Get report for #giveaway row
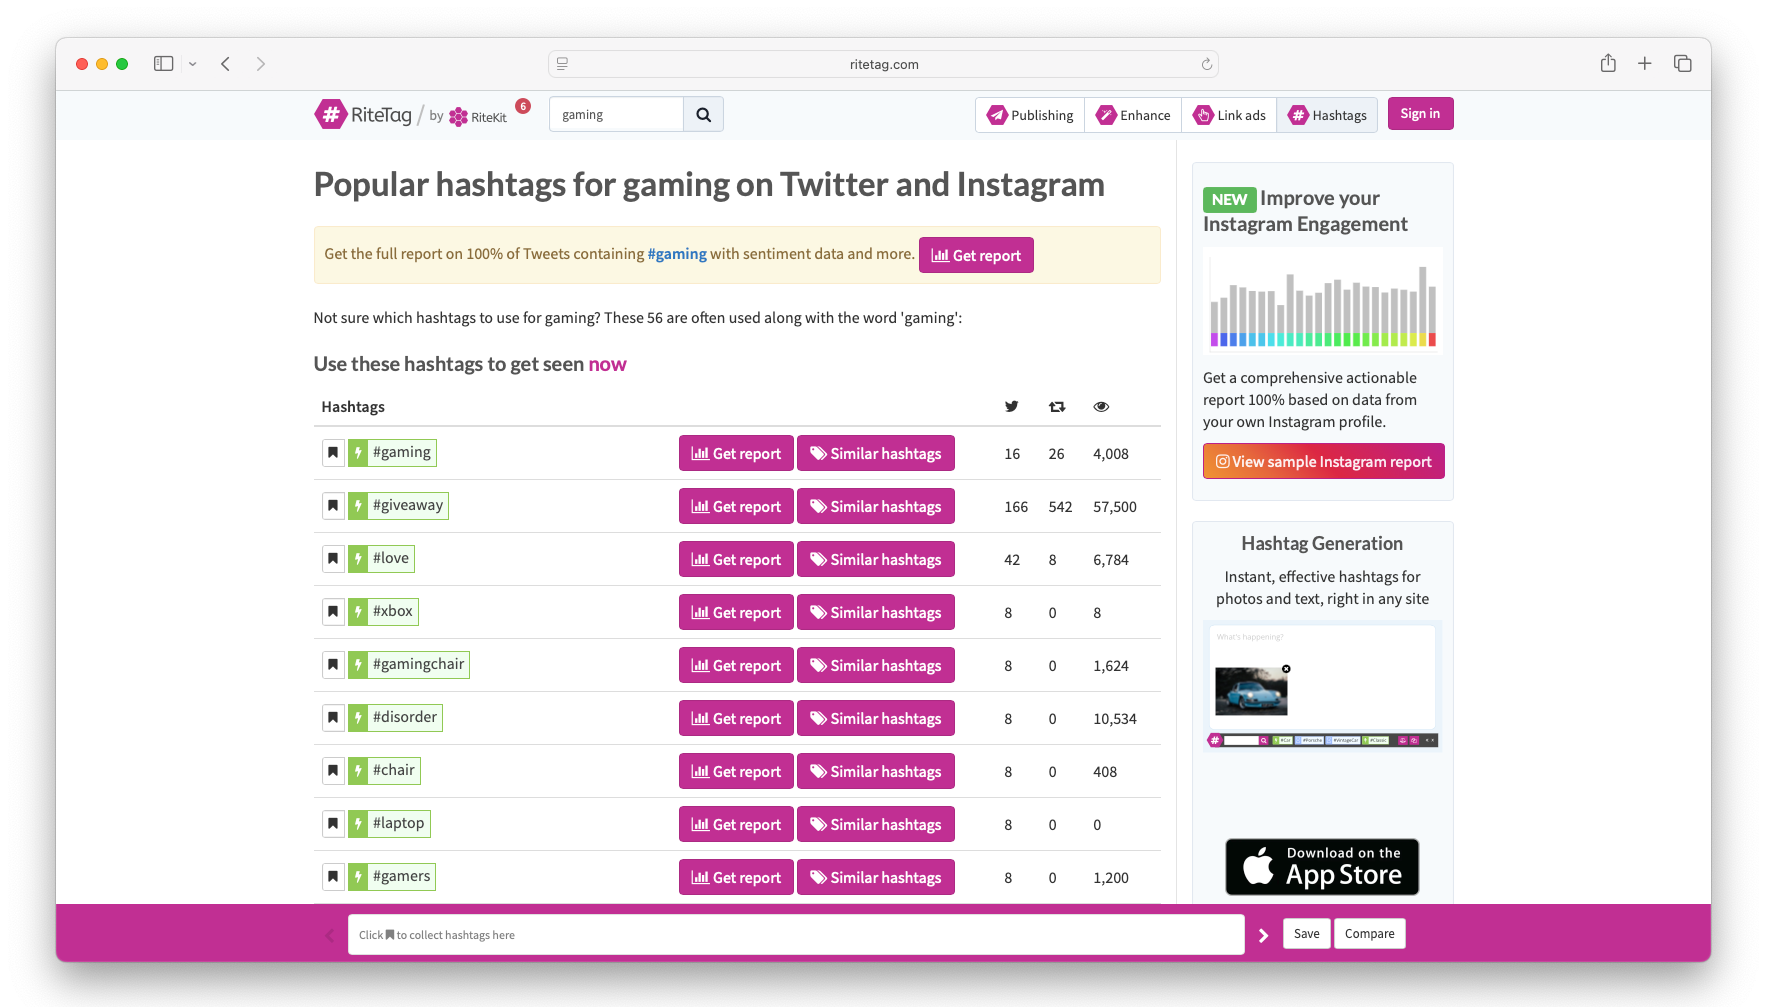Viewport: 1767px width, 1007px height. click(x=736, y=506)
